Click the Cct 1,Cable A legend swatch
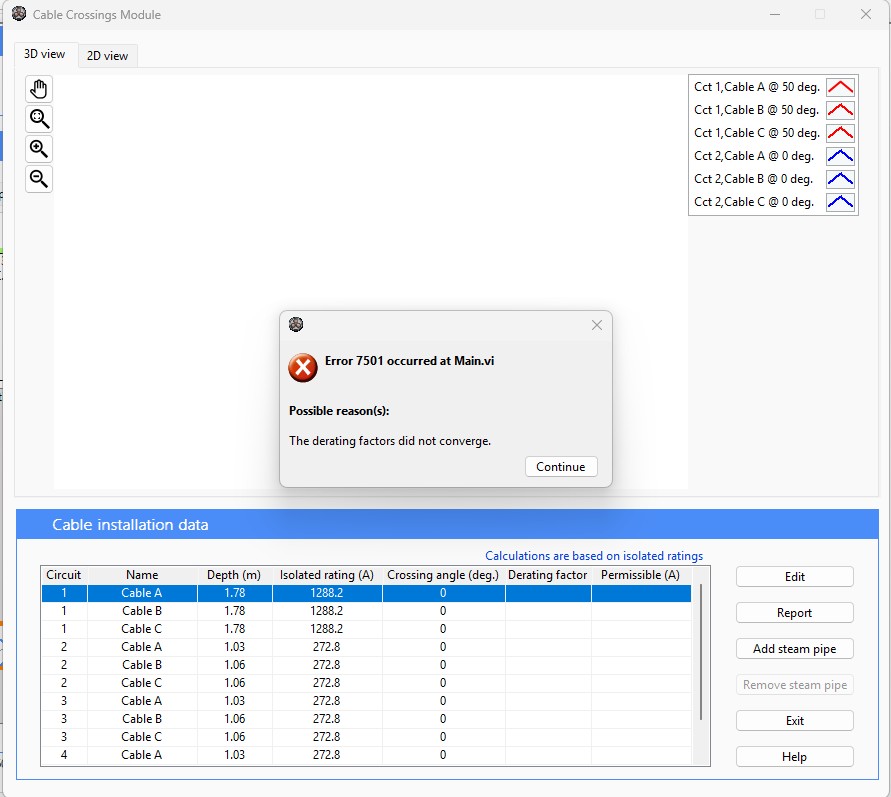Viewport: 891px width, 797px height. [840, 87]
